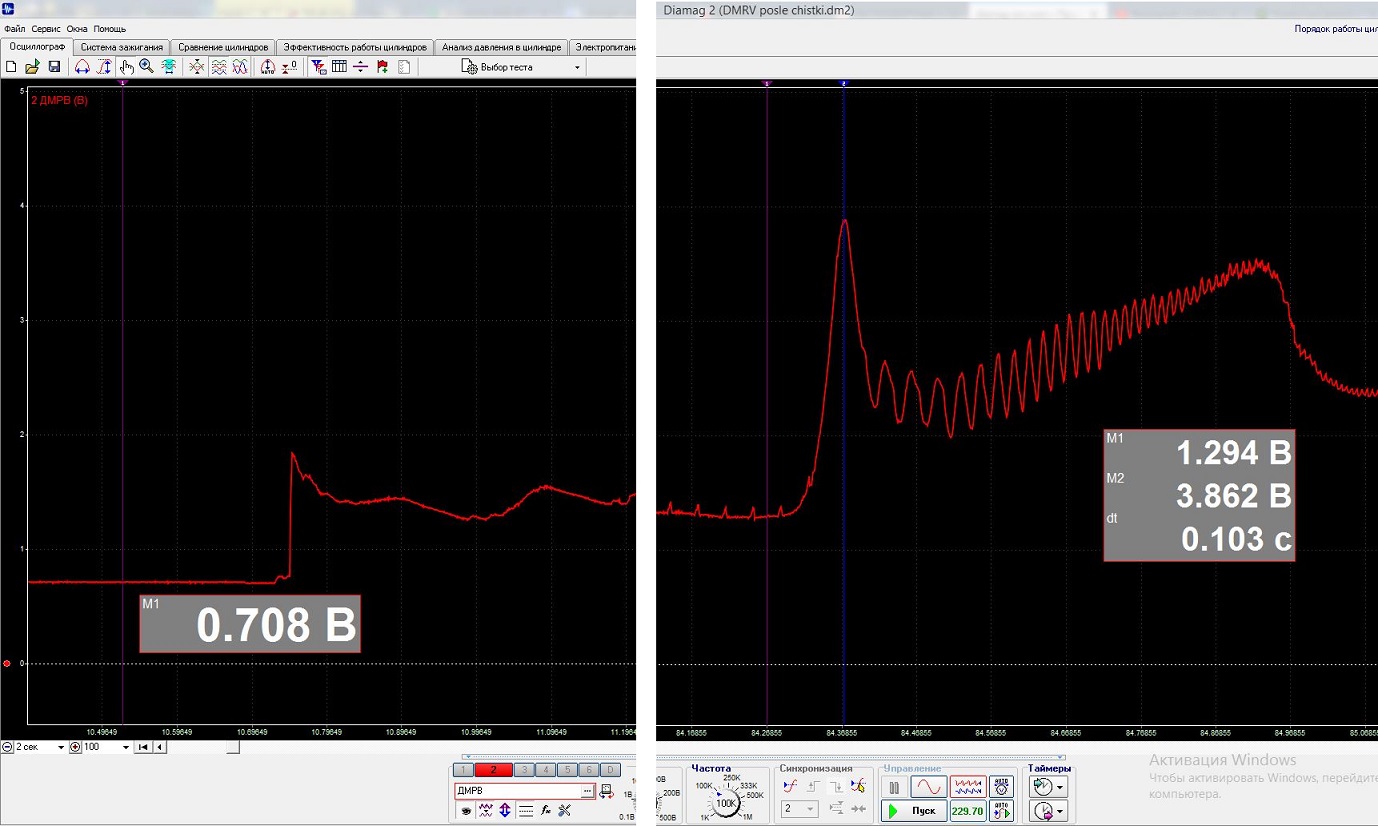
Task: Switch to Анализ давления в цилиндре tab
Action: (503, 47)
